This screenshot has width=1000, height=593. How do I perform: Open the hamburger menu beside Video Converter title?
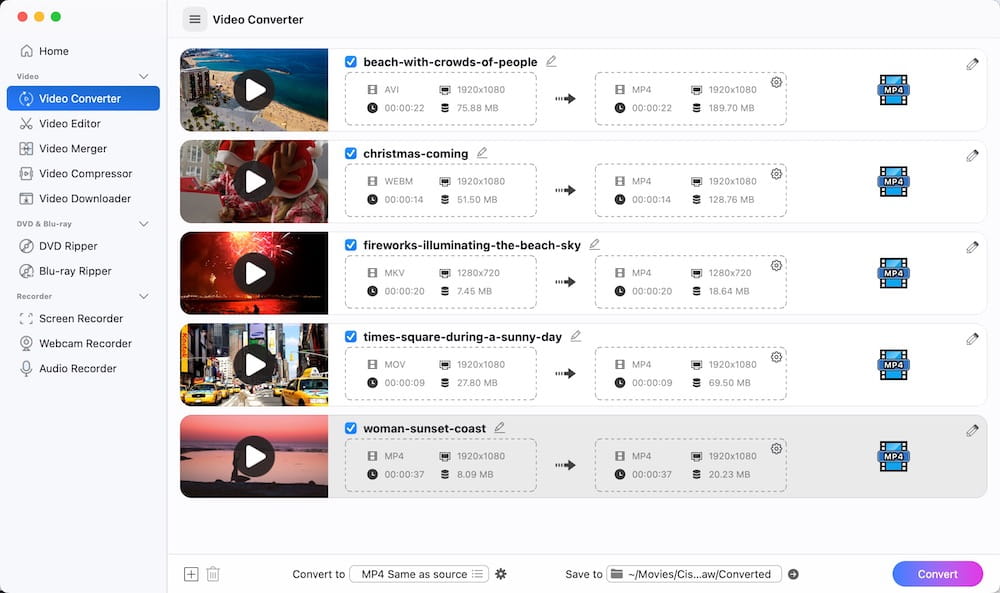[x=195, y=19]
